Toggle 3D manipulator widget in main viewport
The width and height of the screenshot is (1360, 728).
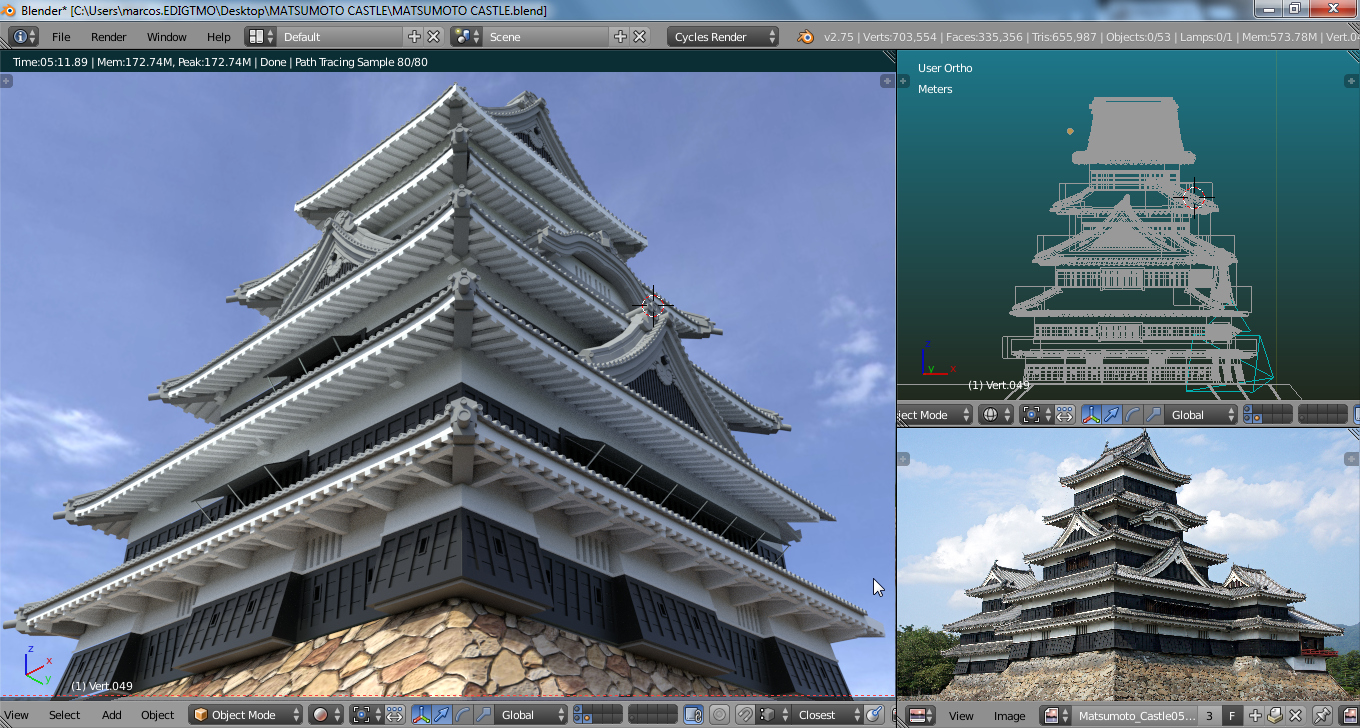coord(420,715)
